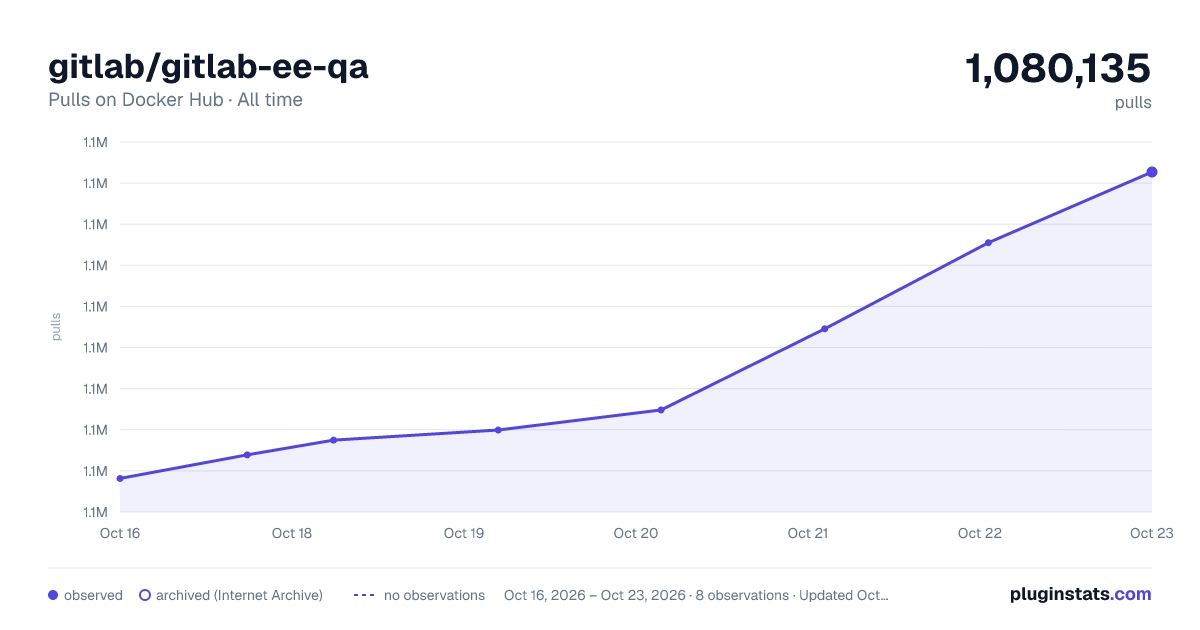
Task: Select the Oct 22 data point on the line
Action: [988, 243]
